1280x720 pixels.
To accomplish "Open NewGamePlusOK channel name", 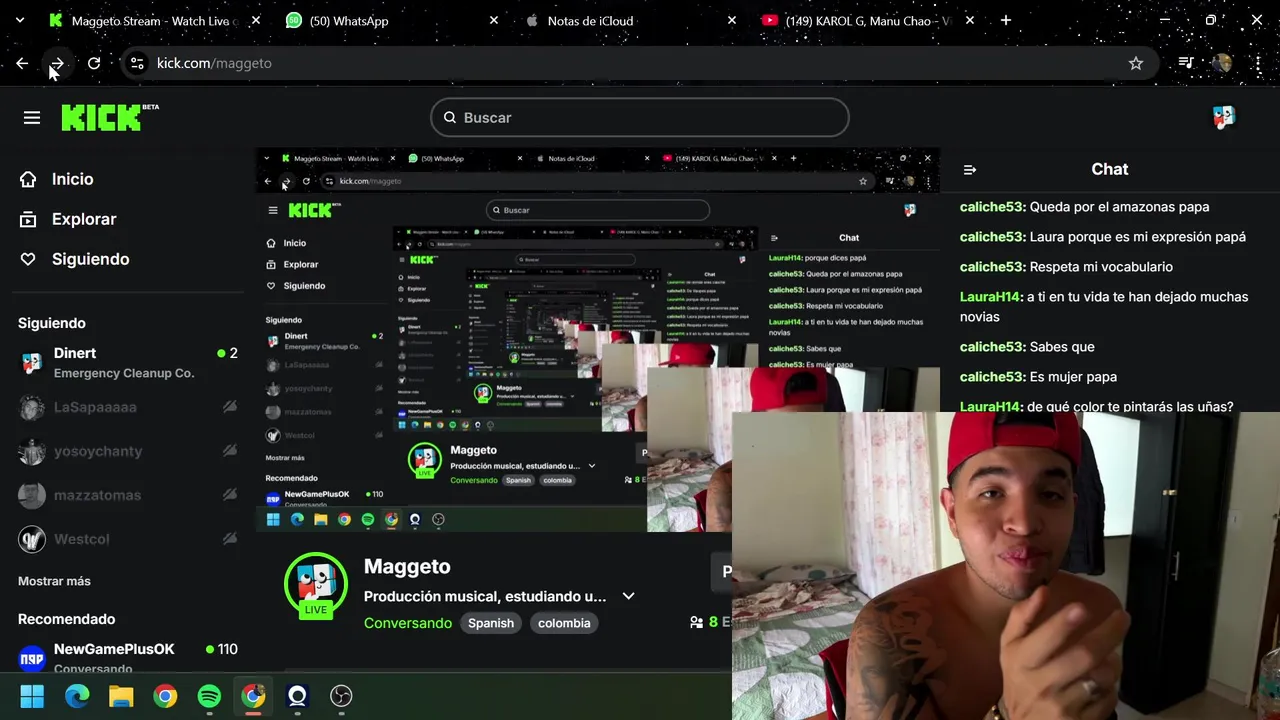I will (x=114, y=649).
